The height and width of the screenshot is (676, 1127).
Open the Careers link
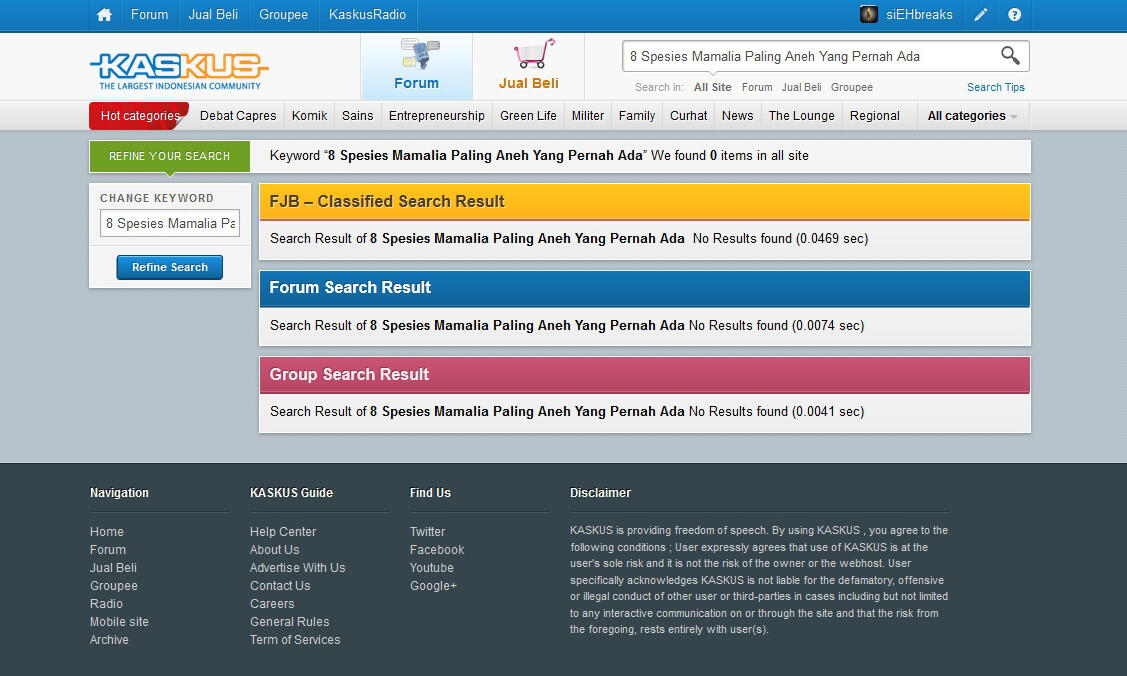272,603
